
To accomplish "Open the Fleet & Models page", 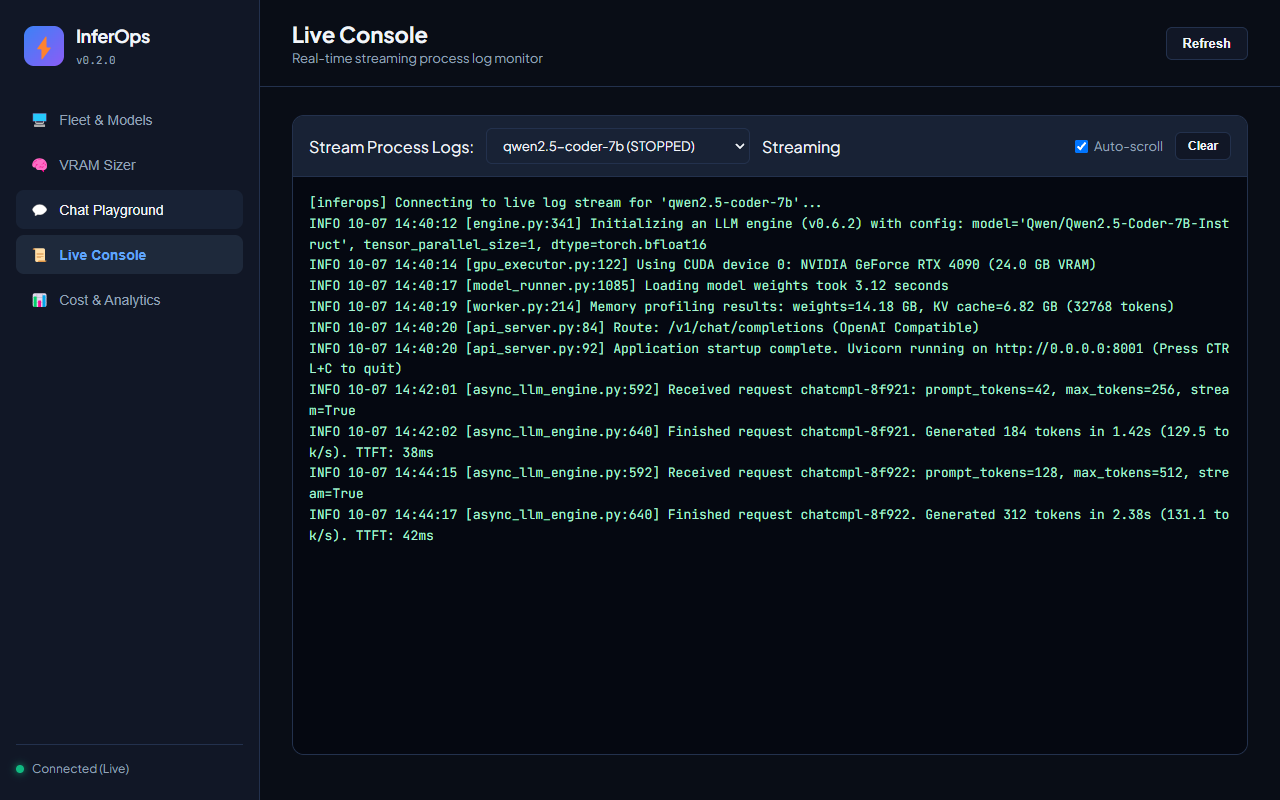I will pos(129,120).
